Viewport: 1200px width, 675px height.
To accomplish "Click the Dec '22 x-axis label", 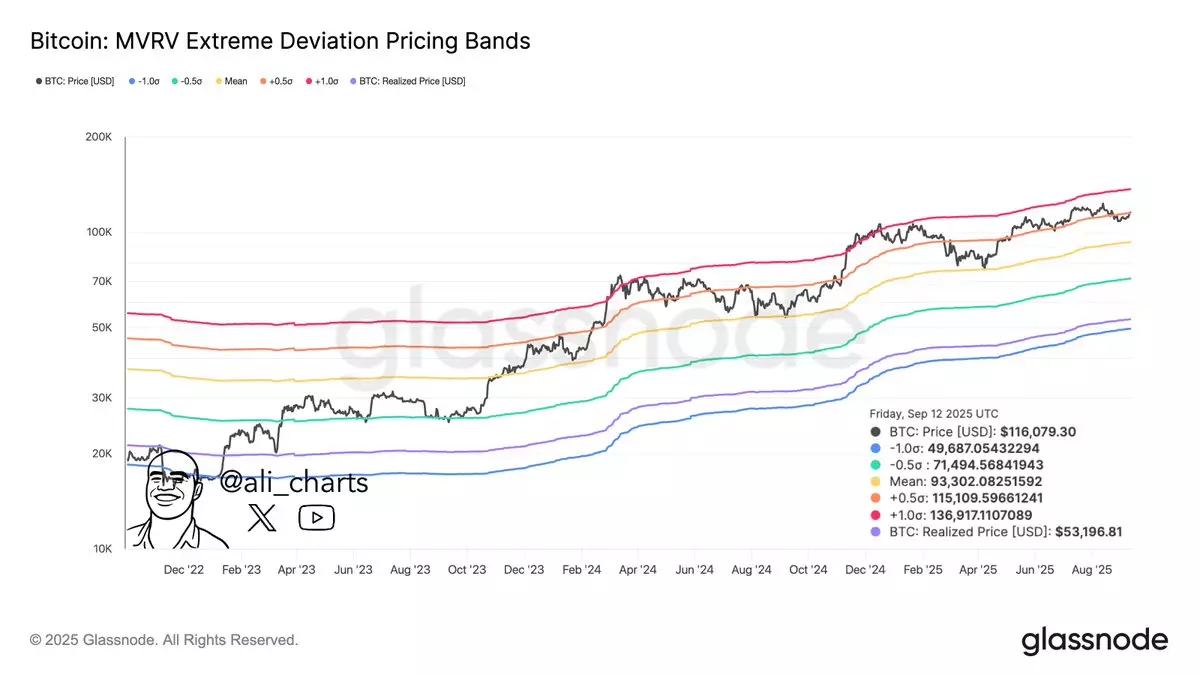I will pyautogui.click(x=183, y=570).
